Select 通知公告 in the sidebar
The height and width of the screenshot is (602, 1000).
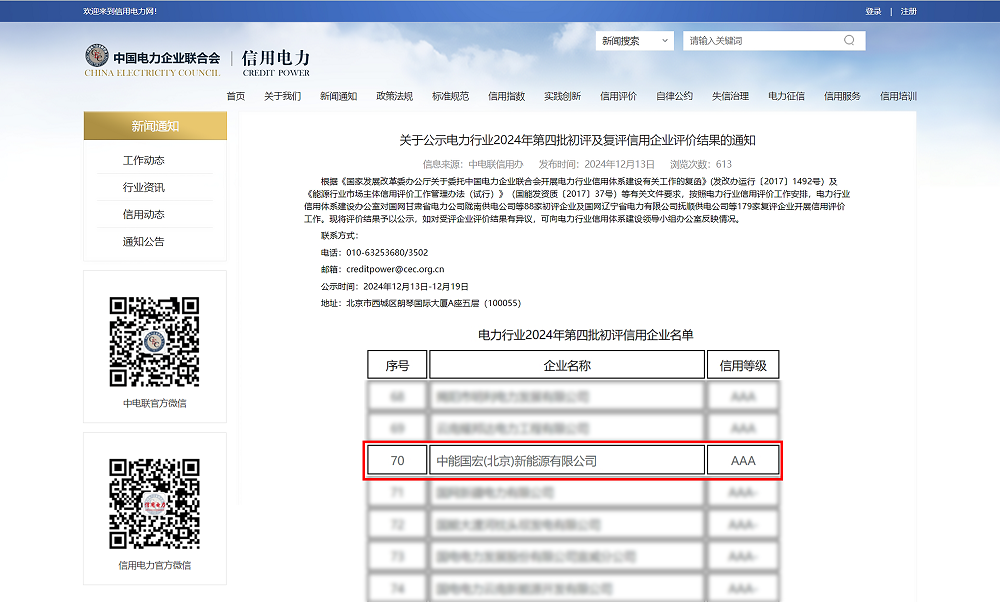pos(143,242)
